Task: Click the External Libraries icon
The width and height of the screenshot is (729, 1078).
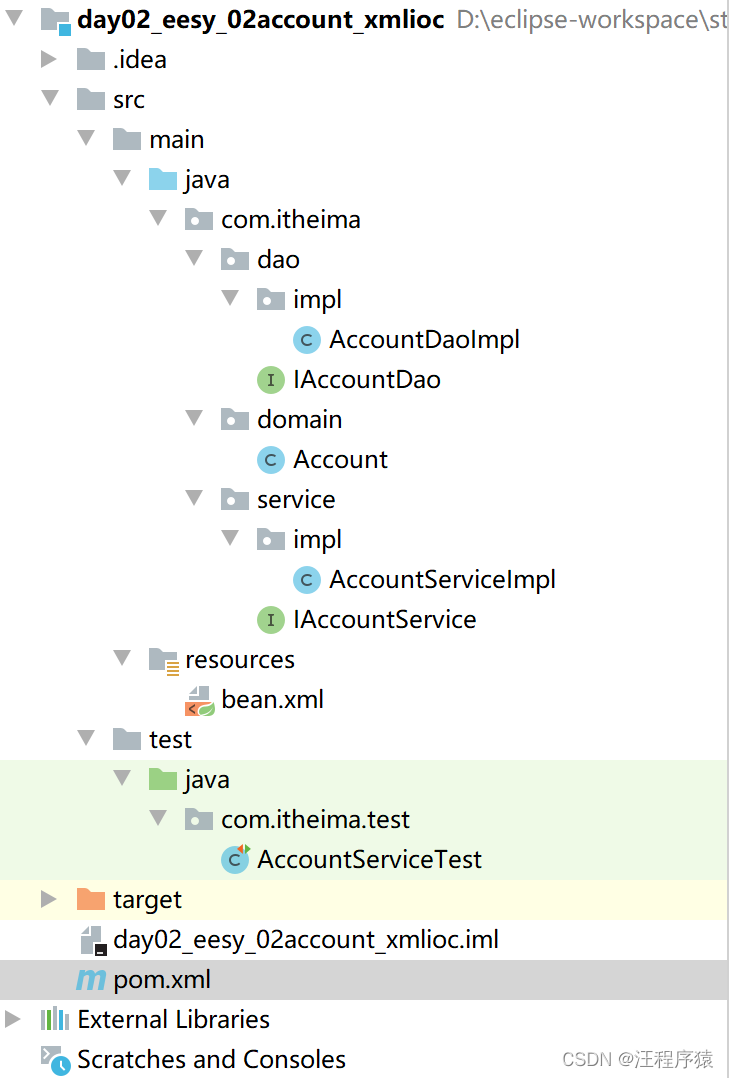Action: pyautogui.click(x=54, y=1020)
